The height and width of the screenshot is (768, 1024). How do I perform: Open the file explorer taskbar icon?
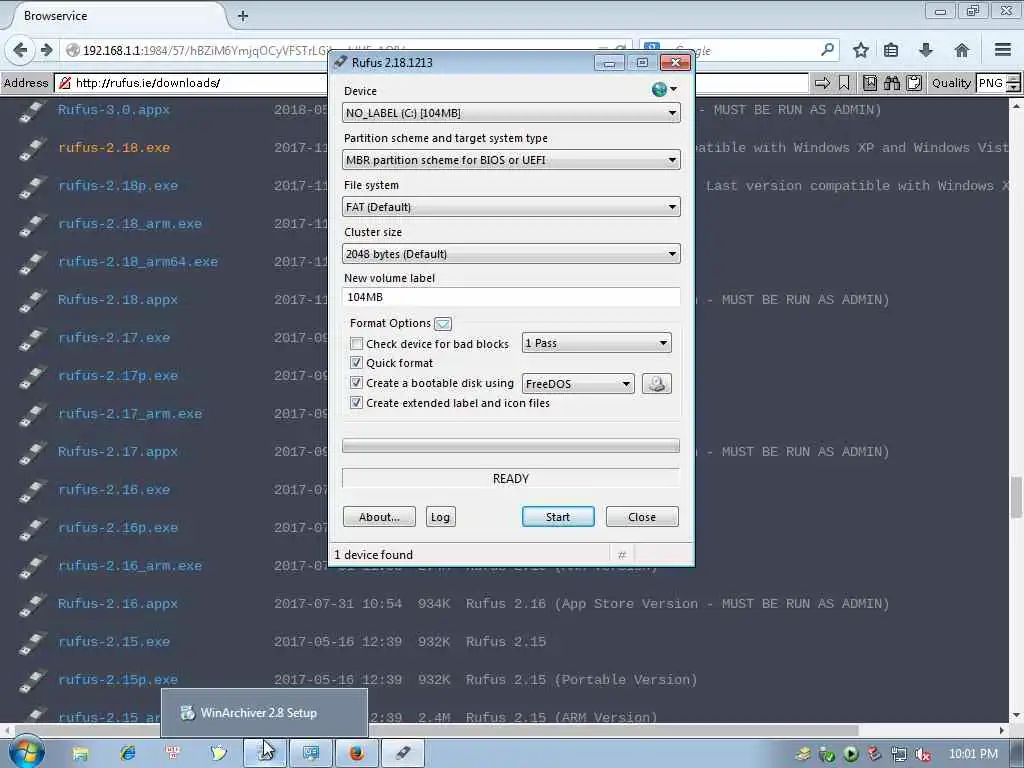point(80,754)
